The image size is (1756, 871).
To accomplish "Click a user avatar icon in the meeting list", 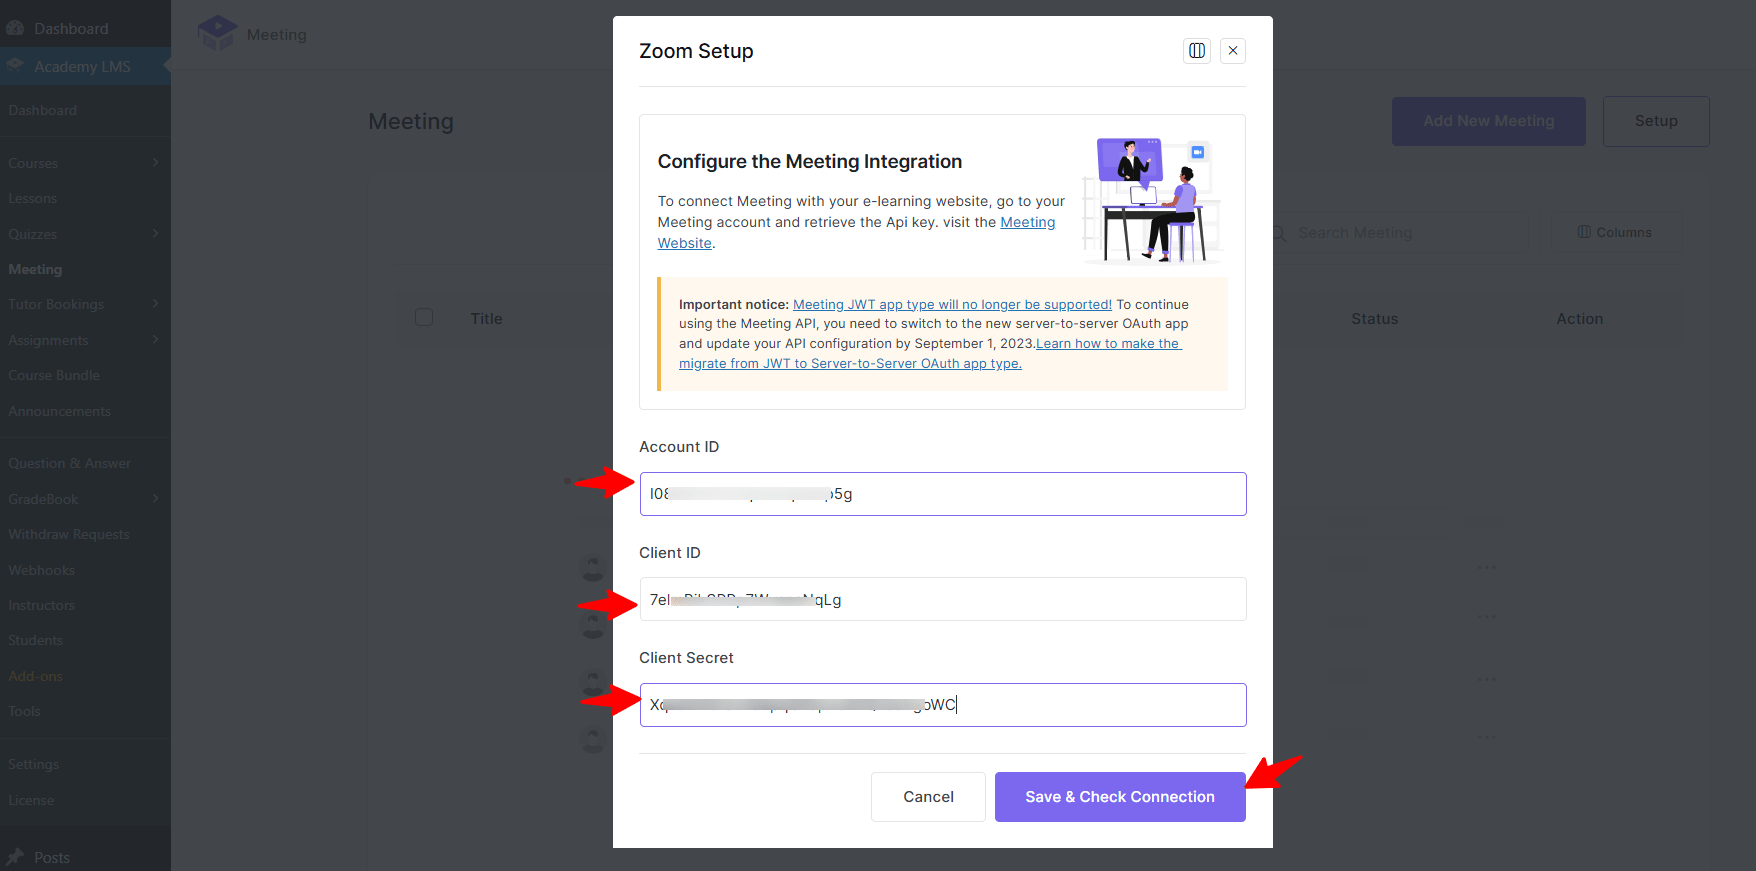I will (593, 566).
